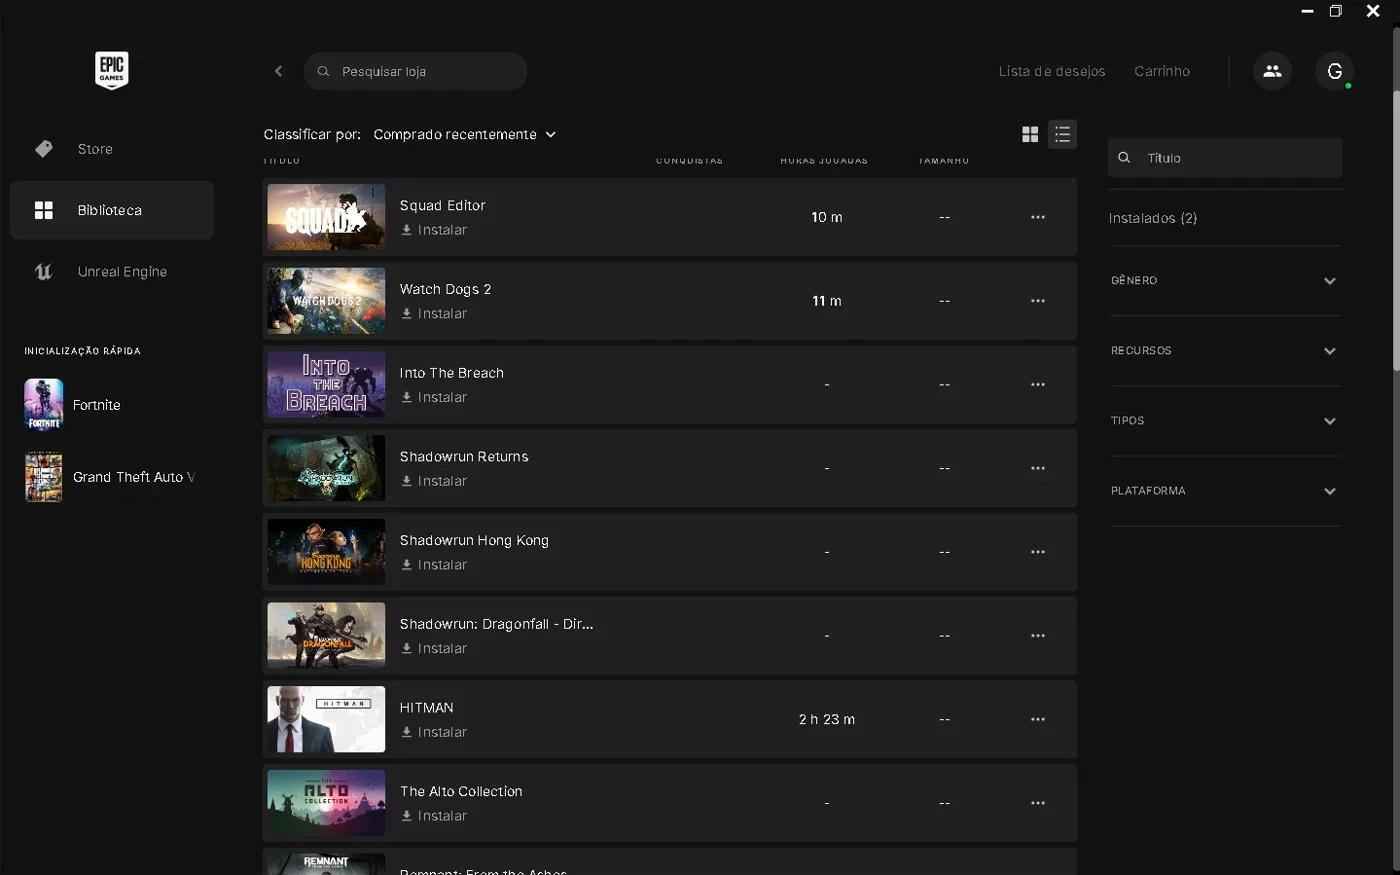Restore the window size
Image resolution: width=1400 pixels, height=875 pixels.
[1335, 11]
